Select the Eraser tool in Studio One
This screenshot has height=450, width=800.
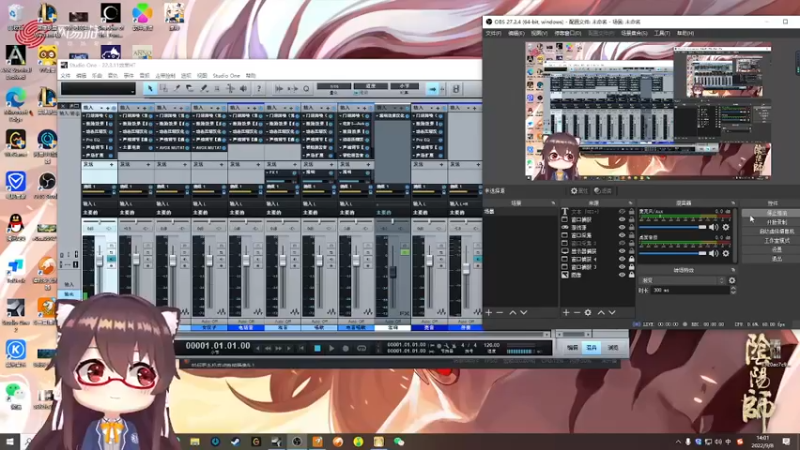[x=190, y=89]
